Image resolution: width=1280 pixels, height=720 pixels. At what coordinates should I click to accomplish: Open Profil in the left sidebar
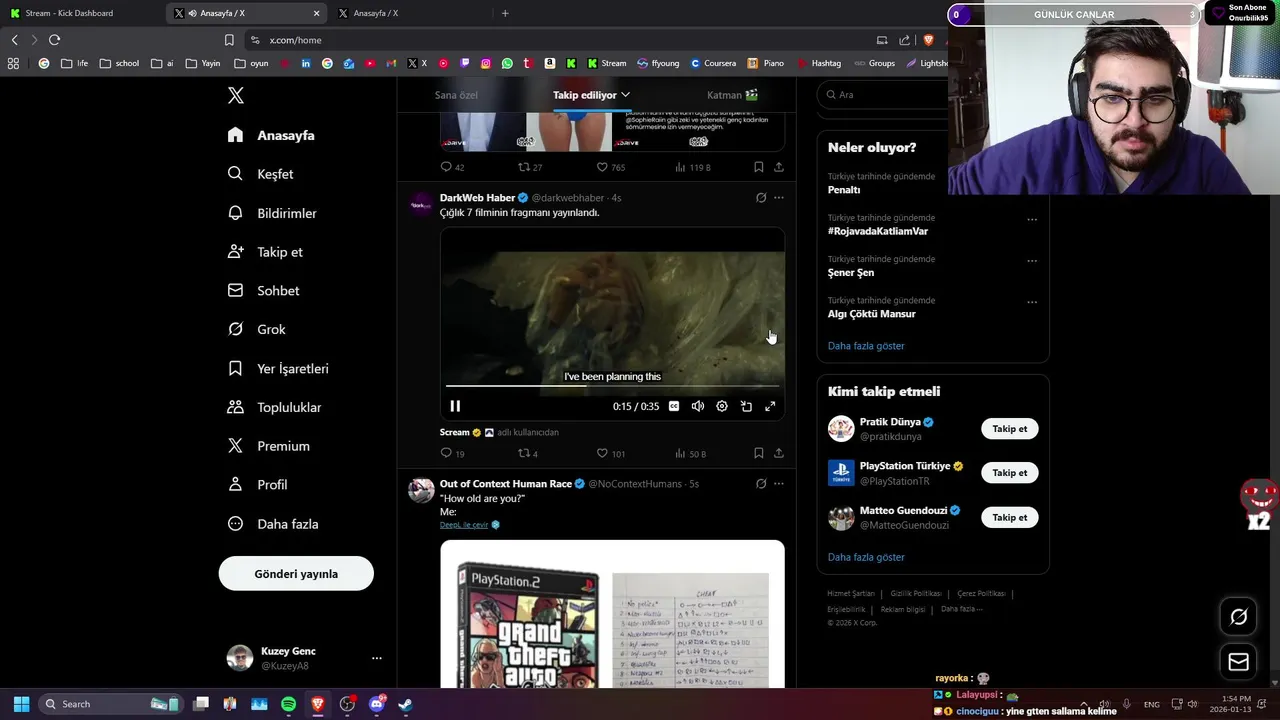[x=258, y=484]
